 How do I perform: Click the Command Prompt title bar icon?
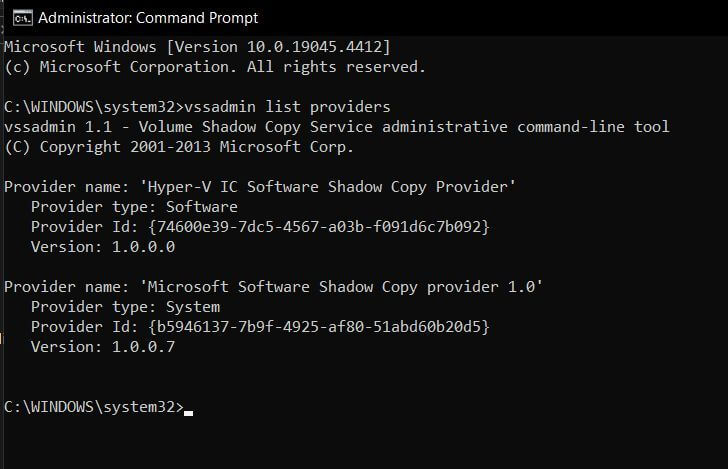click(23, 18)
